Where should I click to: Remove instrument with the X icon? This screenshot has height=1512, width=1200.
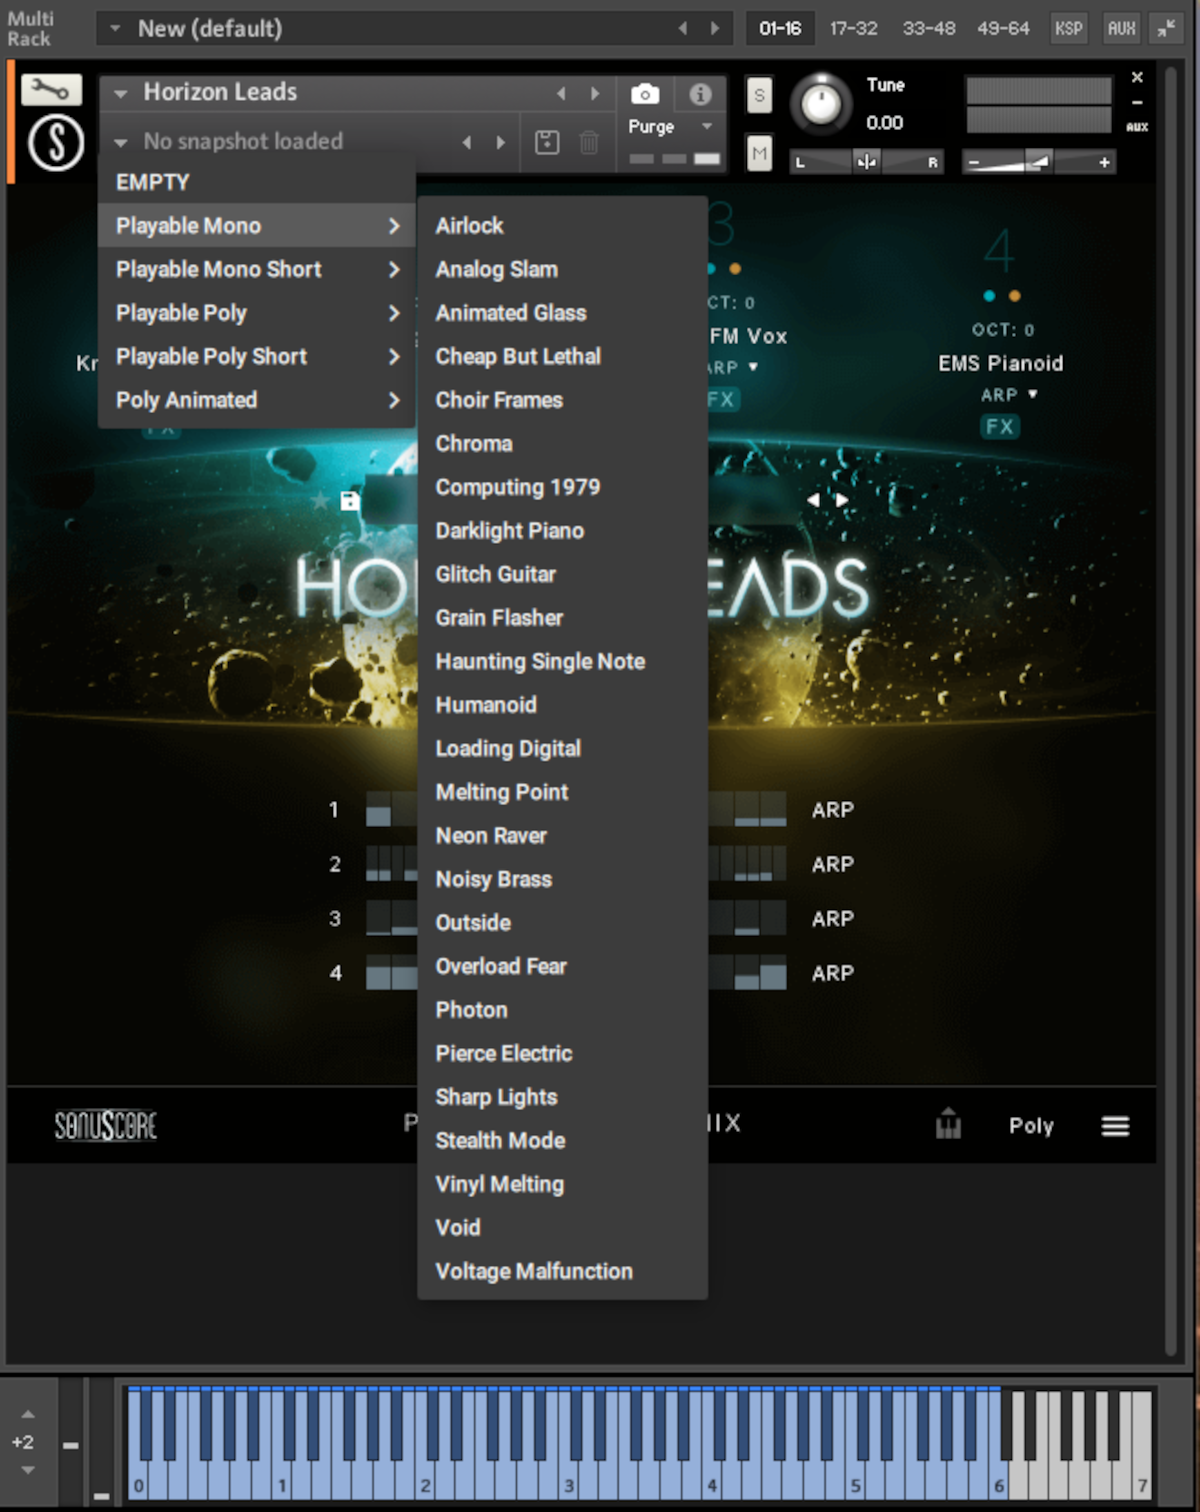coord(1137,77)
